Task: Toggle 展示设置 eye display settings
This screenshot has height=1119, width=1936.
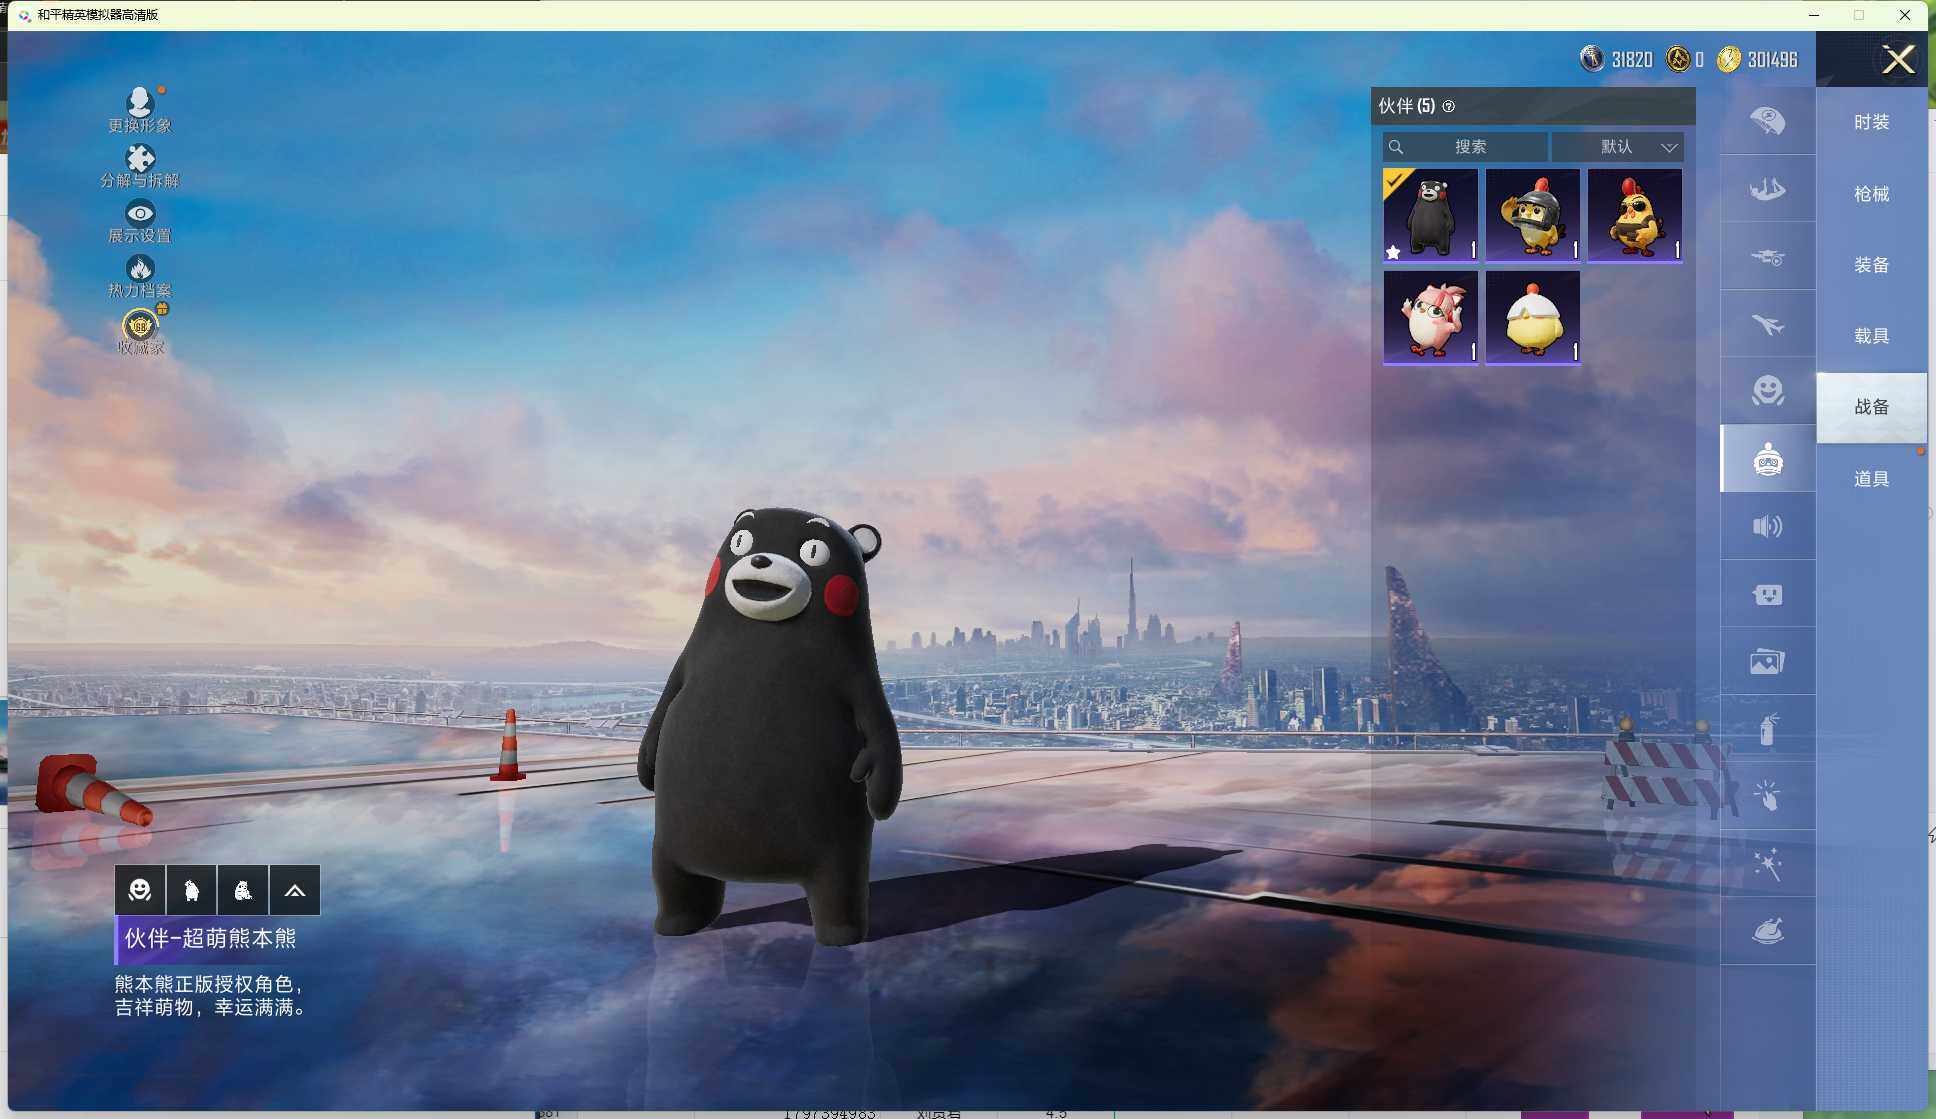Action: 139,213
